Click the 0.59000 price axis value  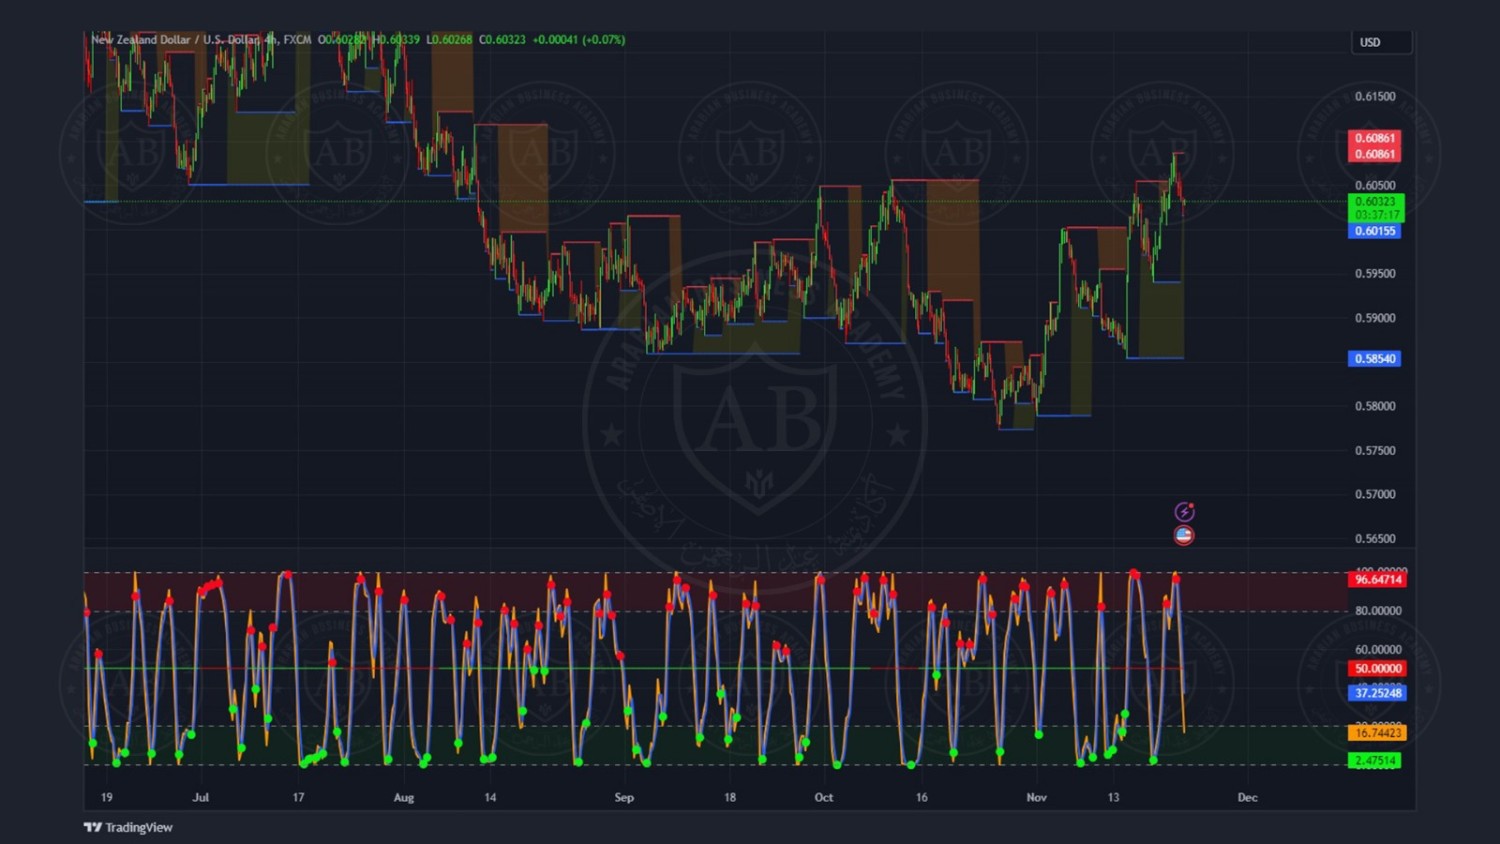(x=1375, y=318)
